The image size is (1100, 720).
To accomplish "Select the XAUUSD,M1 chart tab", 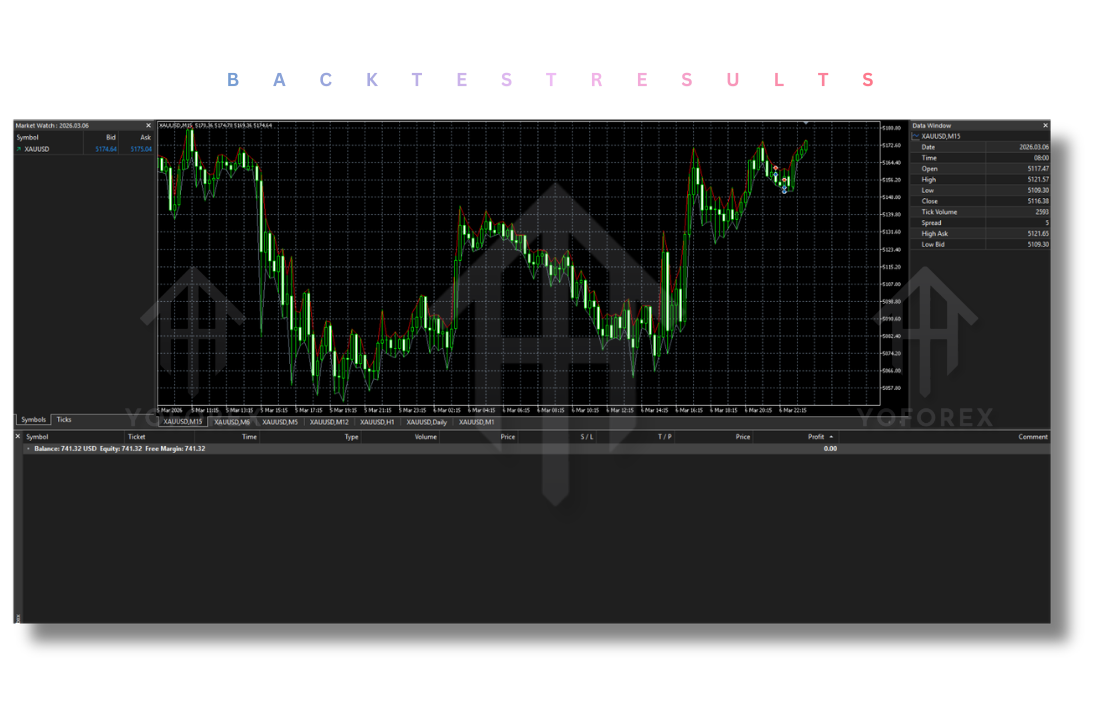I will point(477,422).
